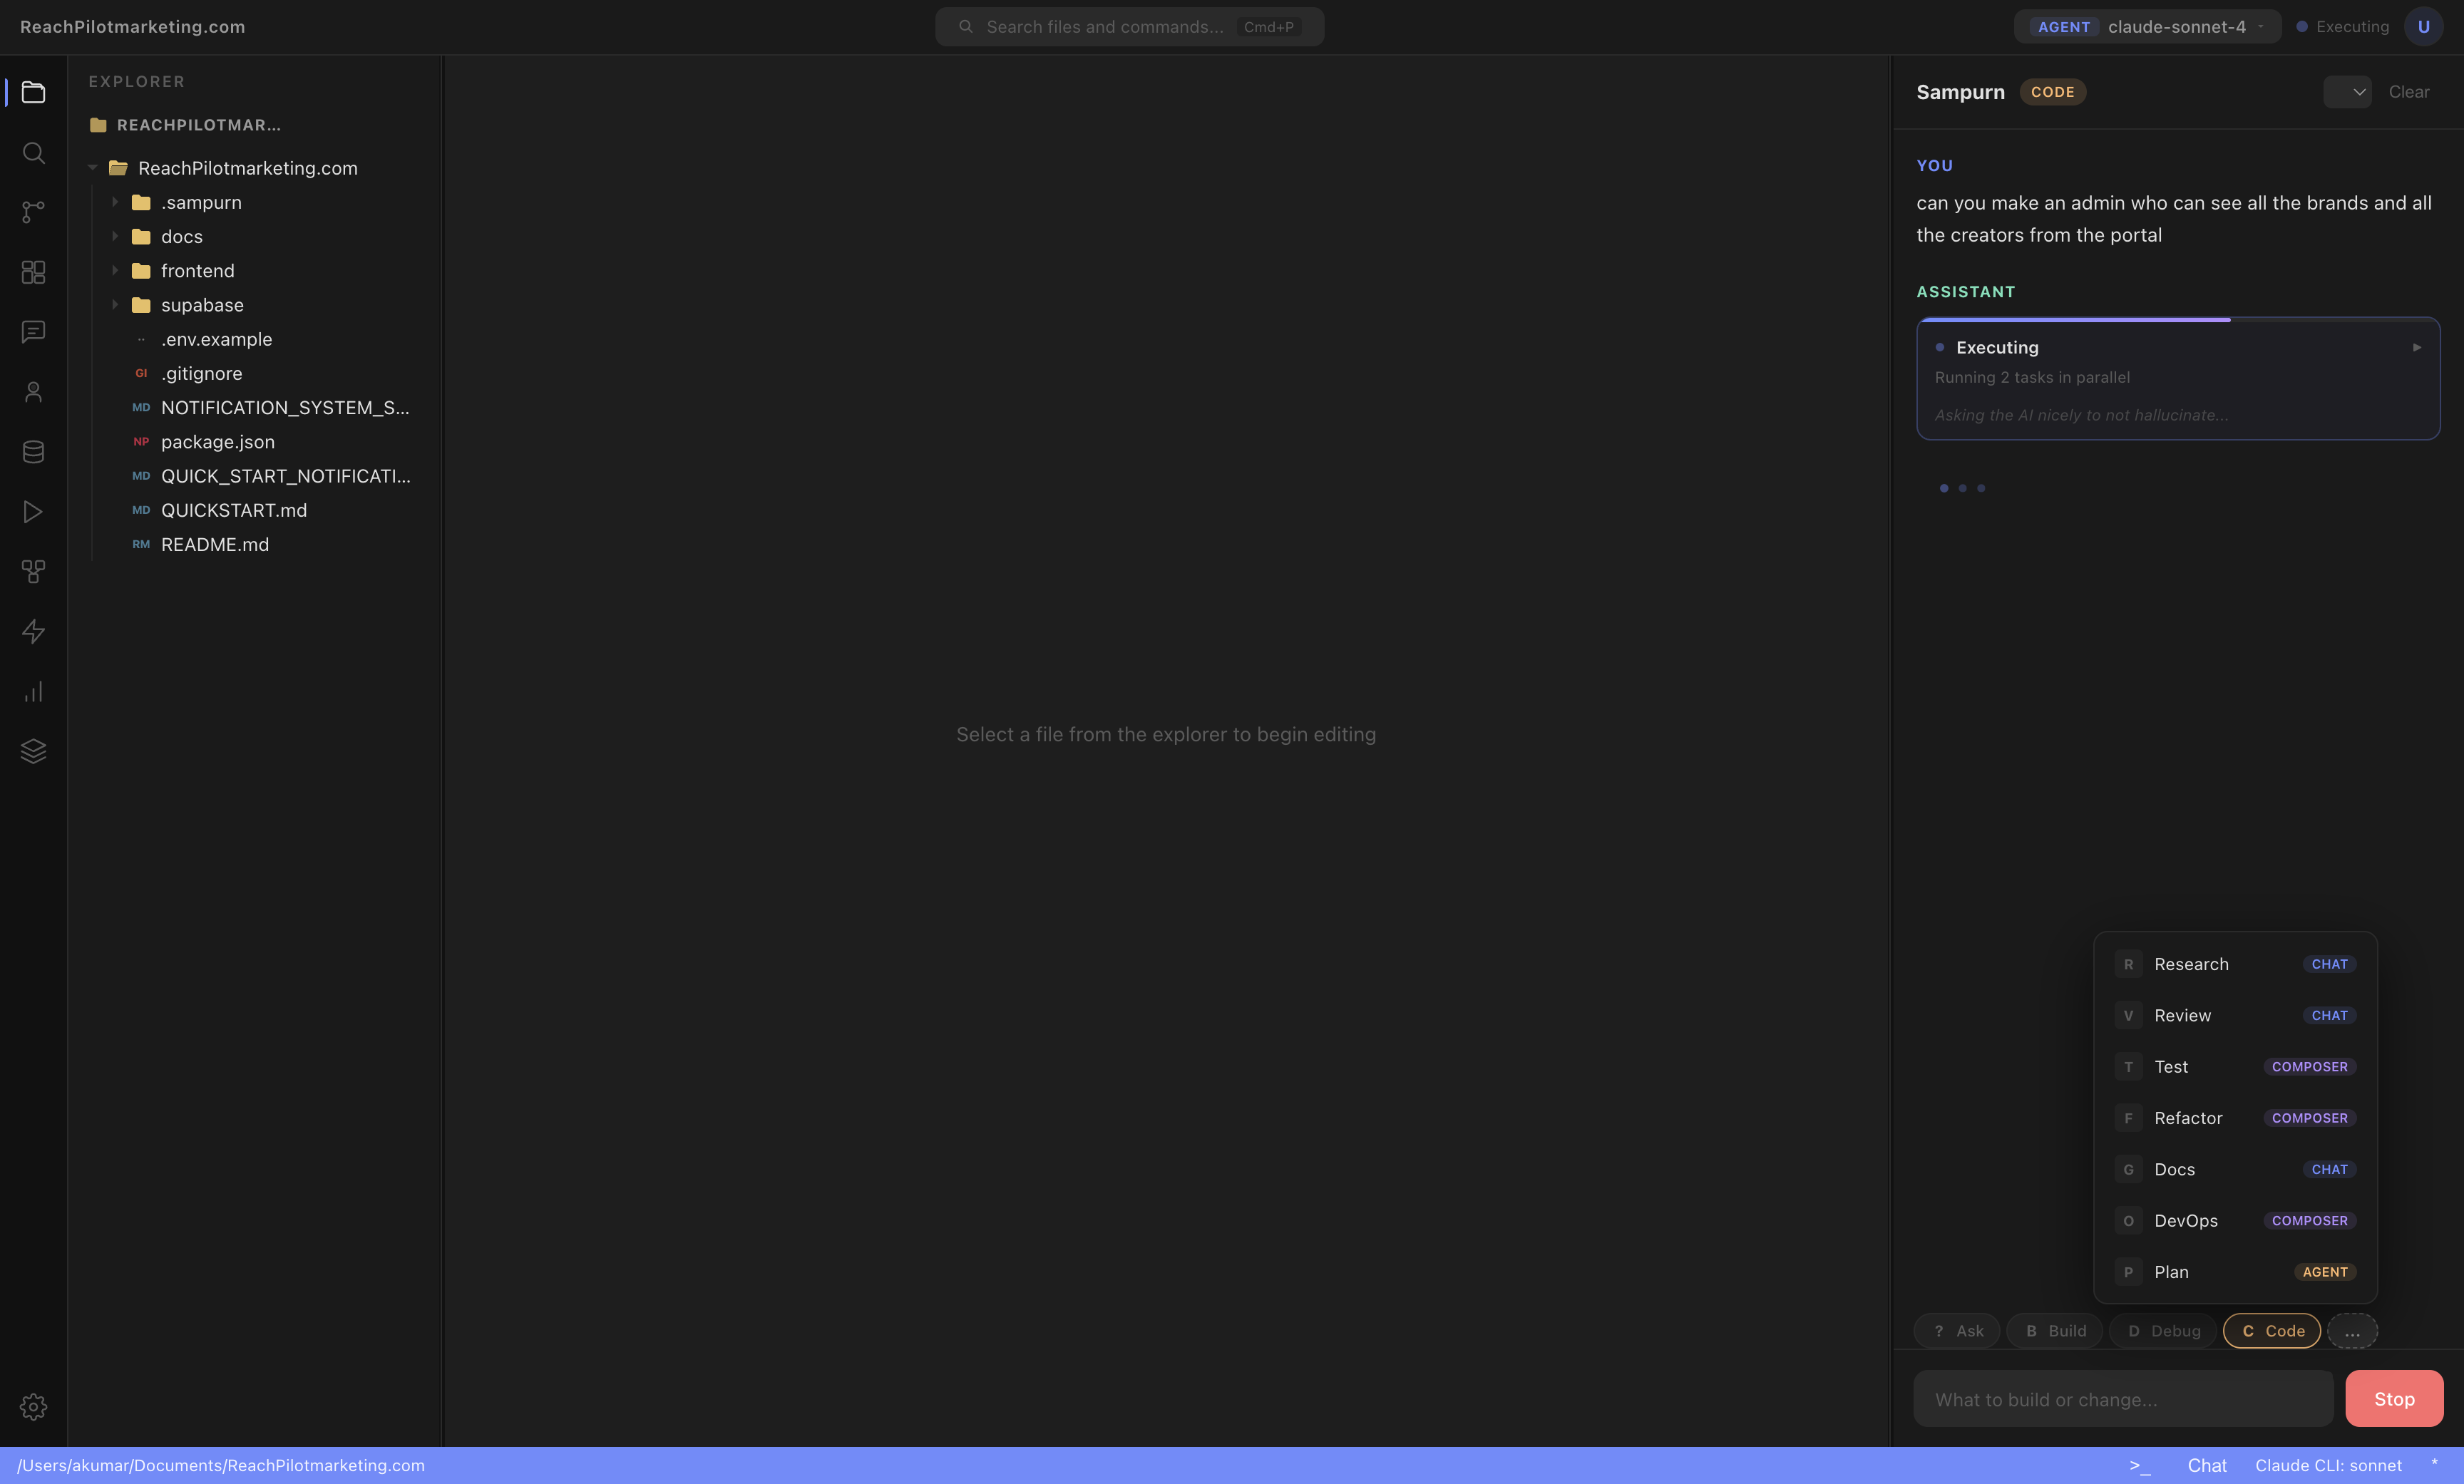The height and width of the screenshot is (1484, 2464).
Task: Focus the 'What to build or change' input
Action: tap(2123, 1399)
